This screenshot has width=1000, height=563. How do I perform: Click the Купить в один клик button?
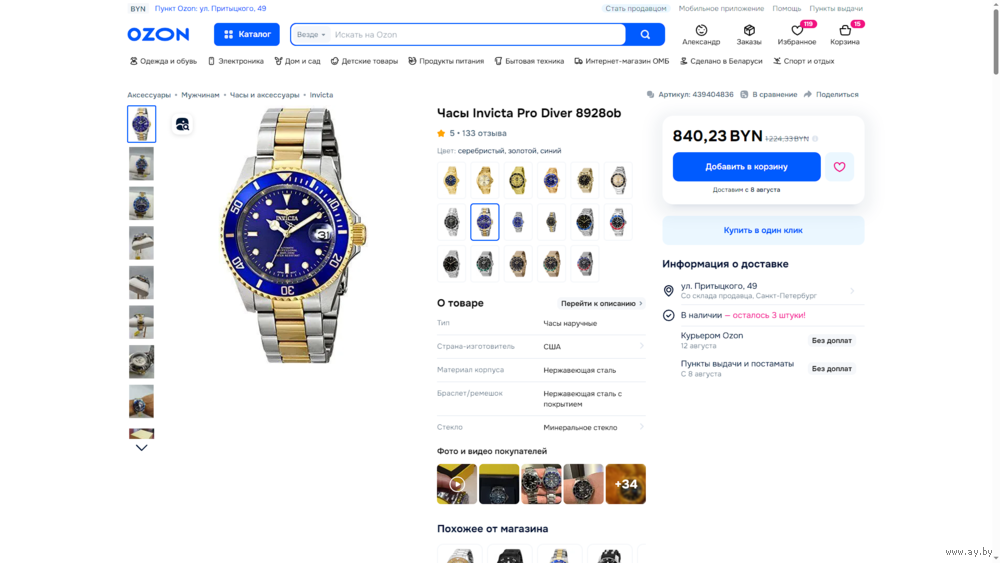coord(763,230)
